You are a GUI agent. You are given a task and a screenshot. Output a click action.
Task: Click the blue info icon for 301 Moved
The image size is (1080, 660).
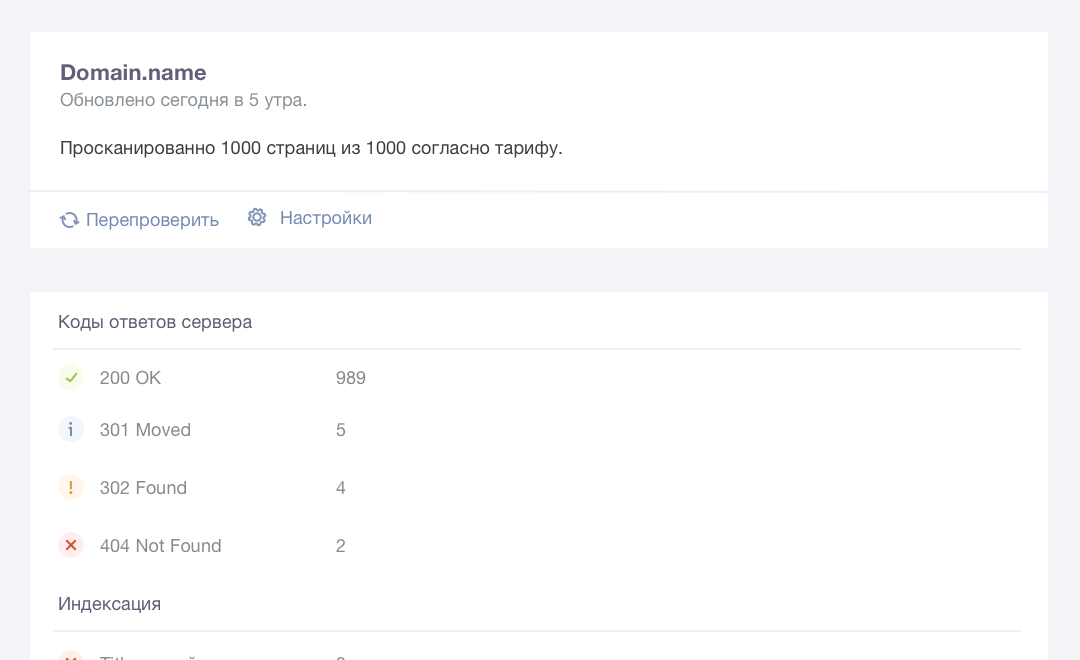tap(71, 430)
